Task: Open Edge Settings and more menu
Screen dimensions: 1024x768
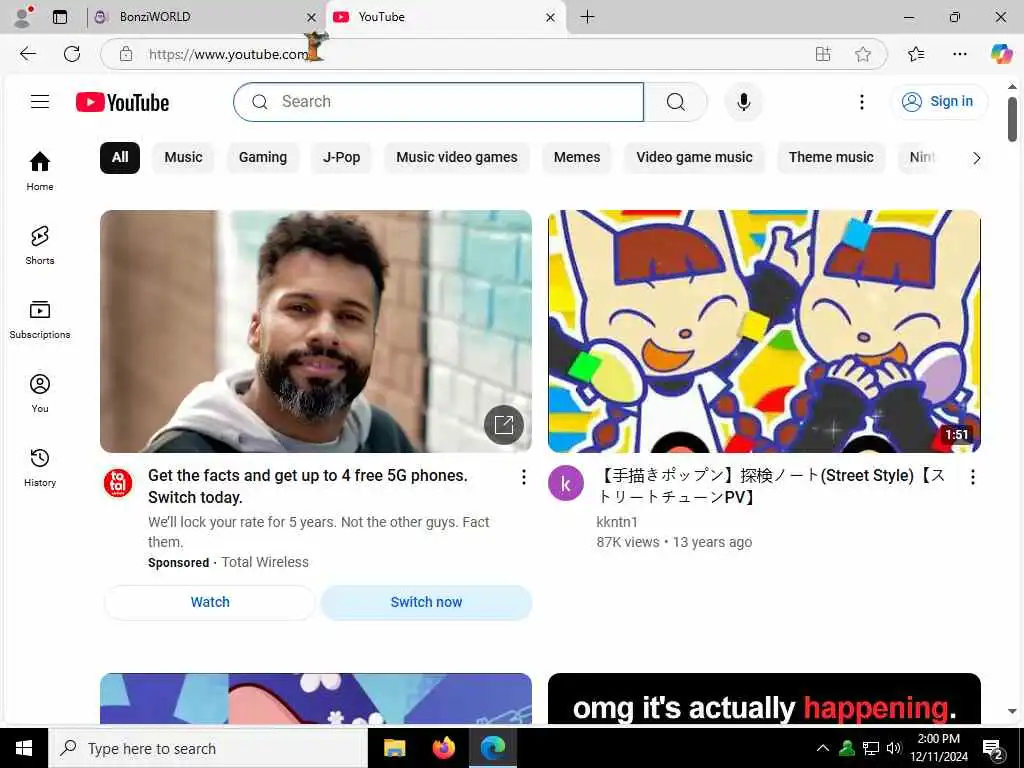Action: [x=959, y=54]
